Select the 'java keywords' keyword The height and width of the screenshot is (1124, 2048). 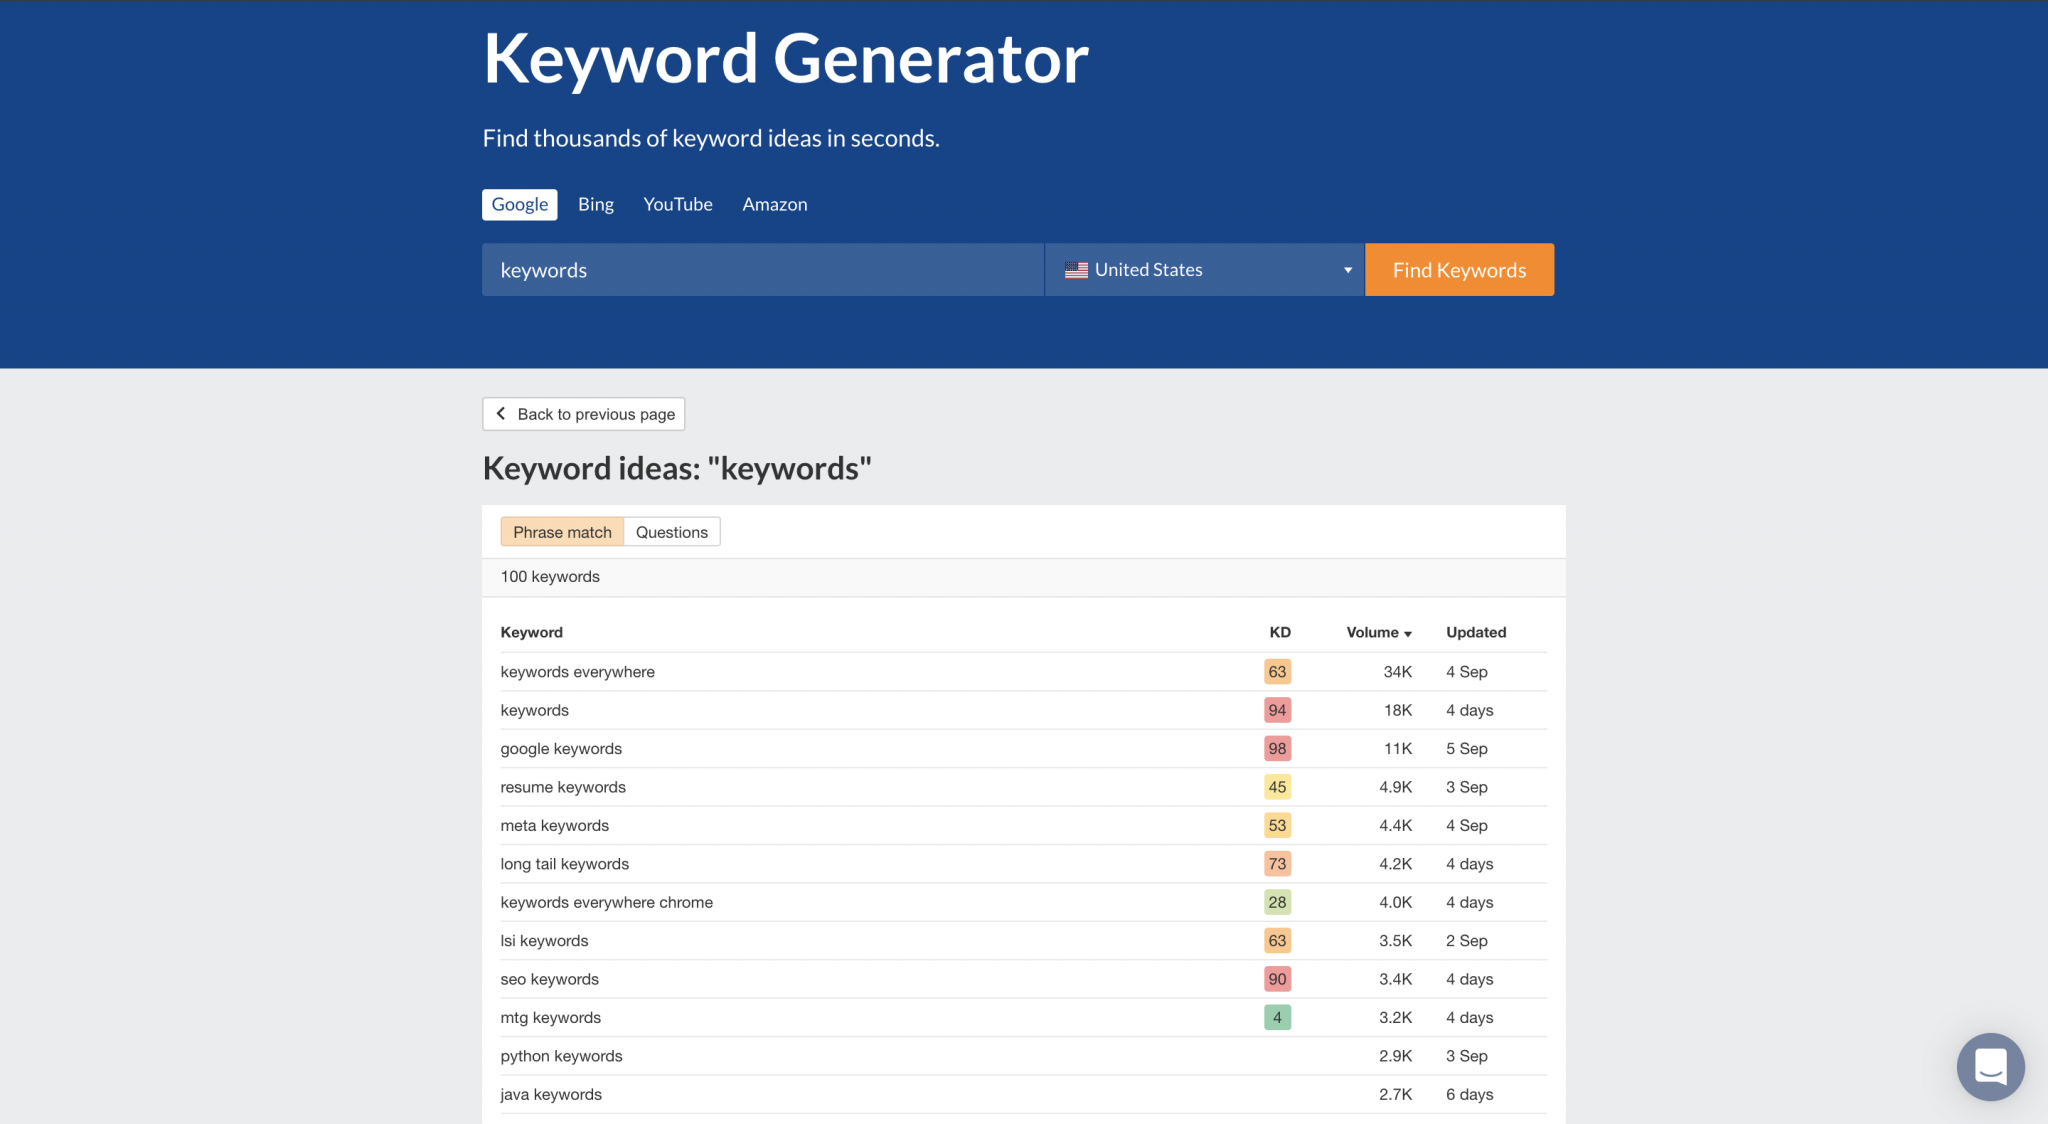(x=551, y=1095)
